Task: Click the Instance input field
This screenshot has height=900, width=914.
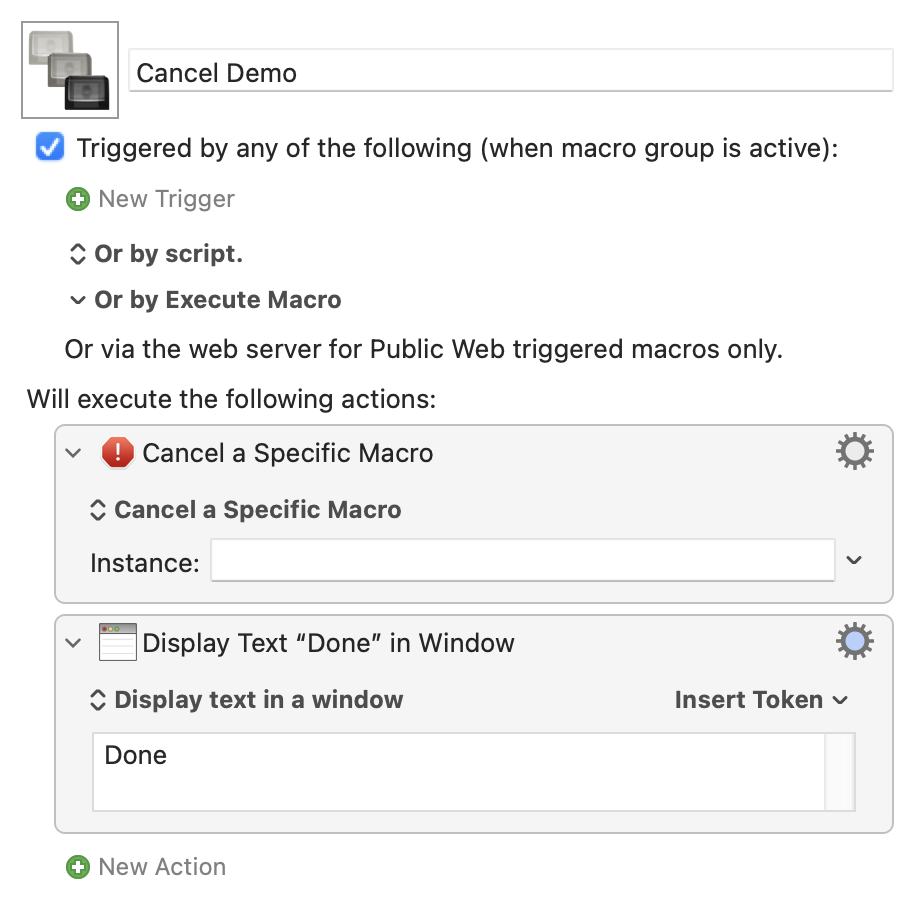Action: tap(523, 560)
